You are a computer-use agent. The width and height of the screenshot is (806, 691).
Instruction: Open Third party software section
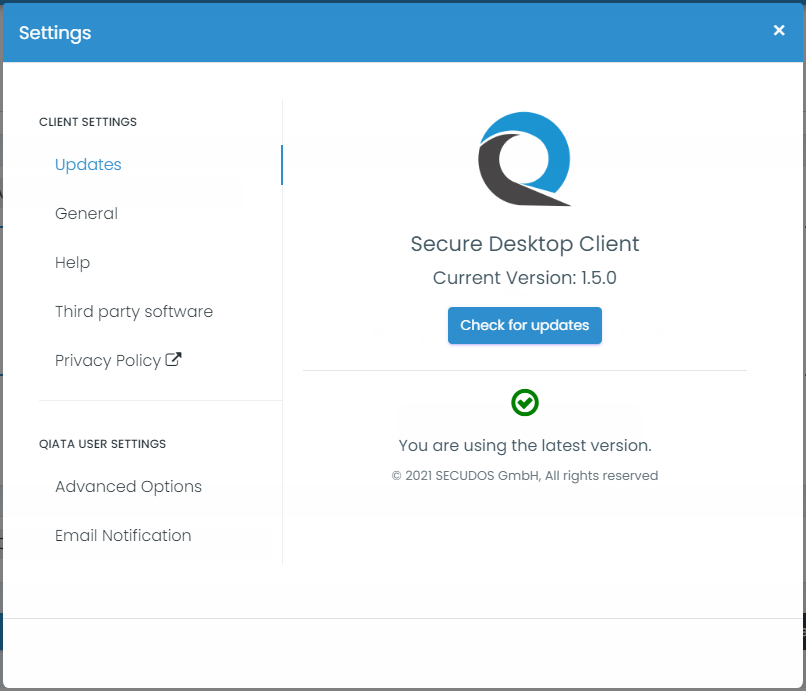coord(134,312)
